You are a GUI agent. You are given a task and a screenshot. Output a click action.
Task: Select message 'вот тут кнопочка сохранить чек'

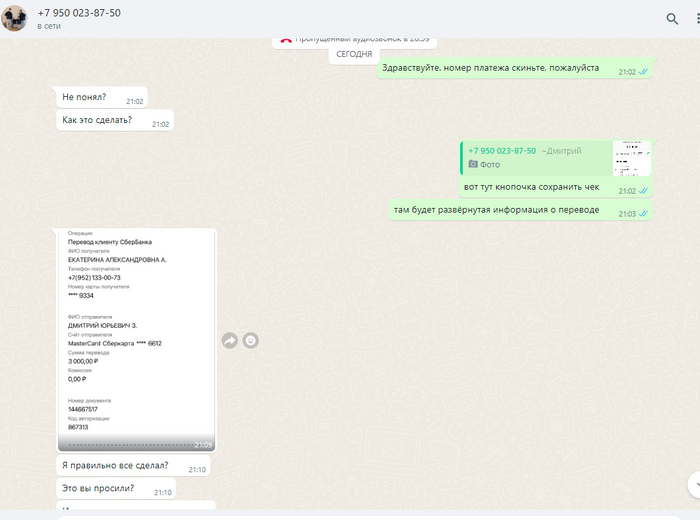[531, 187]
